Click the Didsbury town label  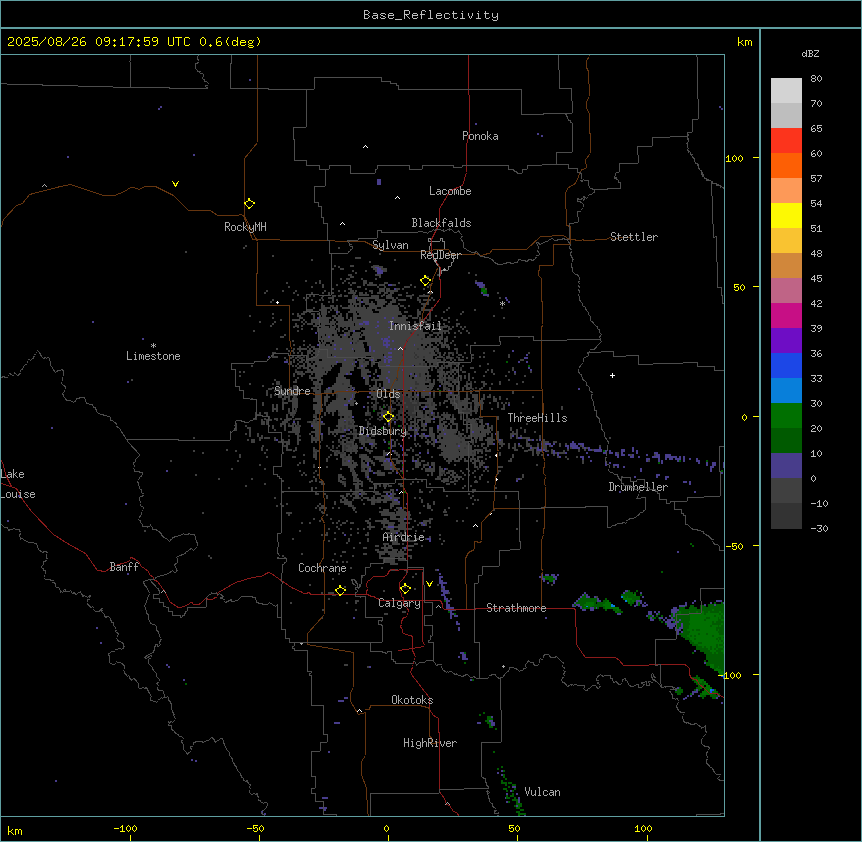pos(383,431)
